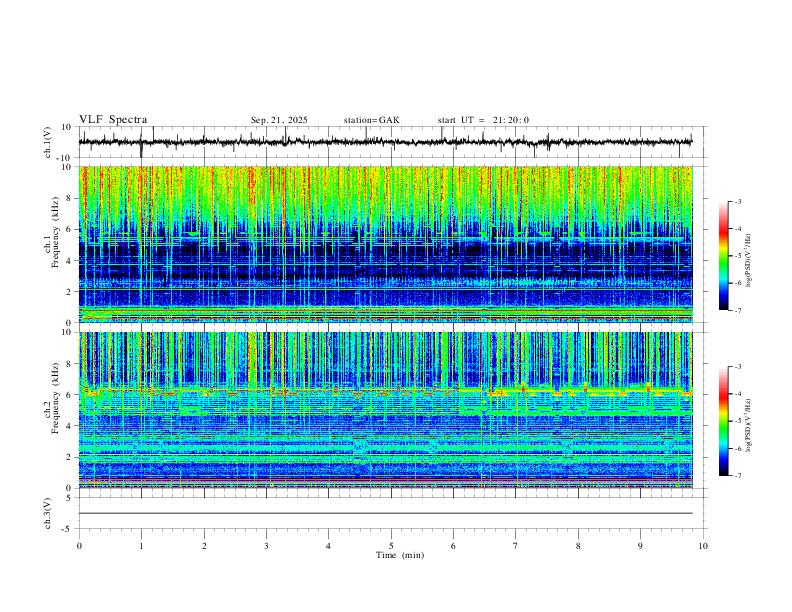Click the 'ch.1(V)' axis label
The image size is (792, 612).
coord(48,142)
